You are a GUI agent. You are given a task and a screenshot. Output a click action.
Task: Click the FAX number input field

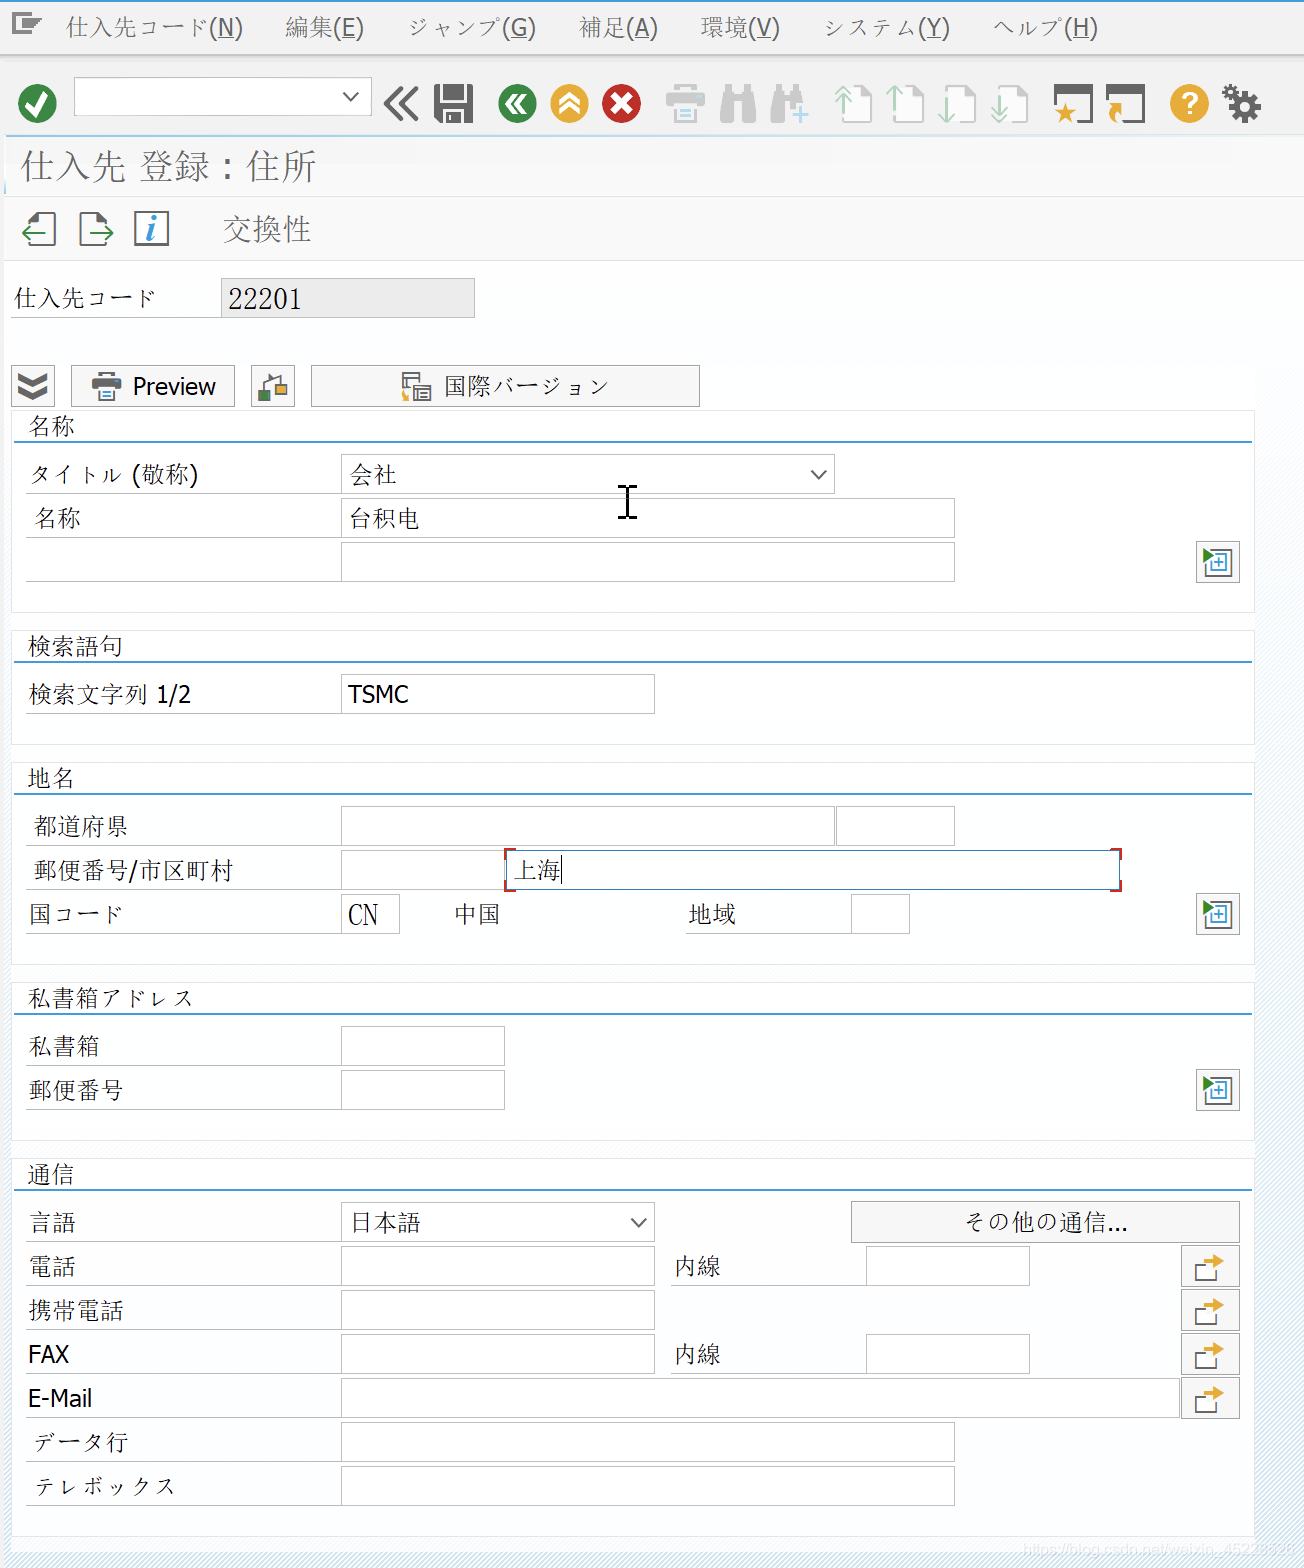(x=498, y=1354)
